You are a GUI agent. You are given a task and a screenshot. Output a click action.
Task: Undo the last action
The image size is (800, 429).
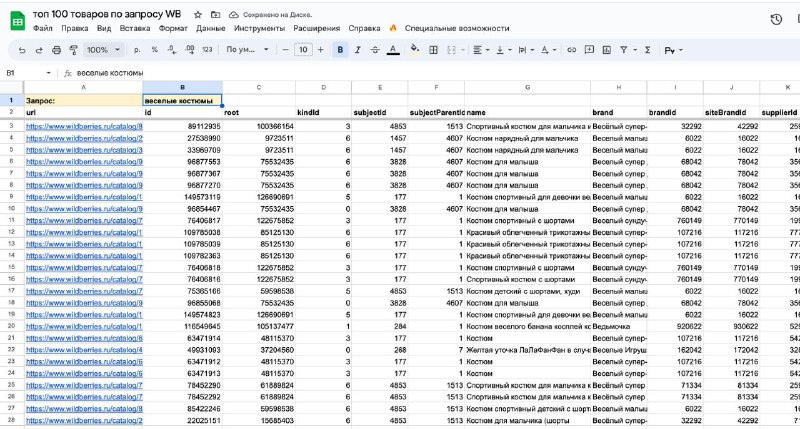[x=22, y=50]
